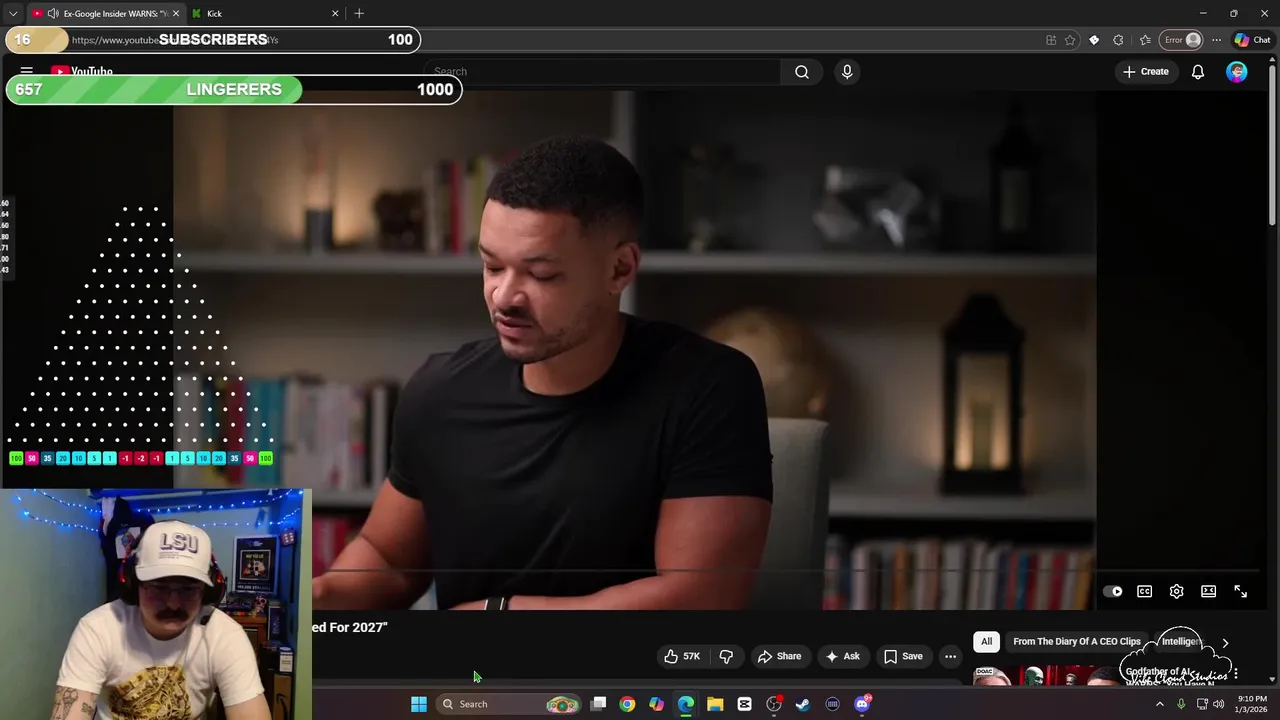This screenshot has width=1280, height=720.
Task: Open the split screen apps icon in address bar
Action: pos(1051,40)
